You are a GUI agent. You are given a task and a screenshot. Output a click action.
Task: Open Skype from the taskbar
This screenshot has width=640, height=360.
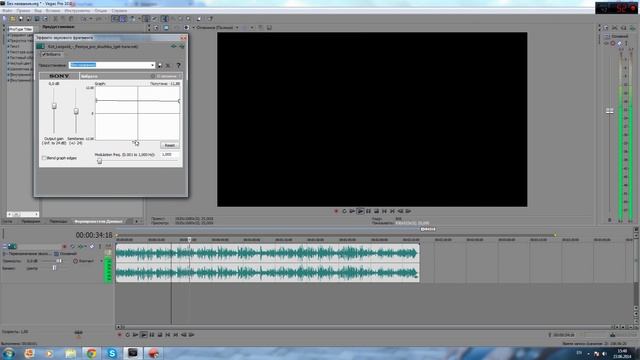pos(112,353)
